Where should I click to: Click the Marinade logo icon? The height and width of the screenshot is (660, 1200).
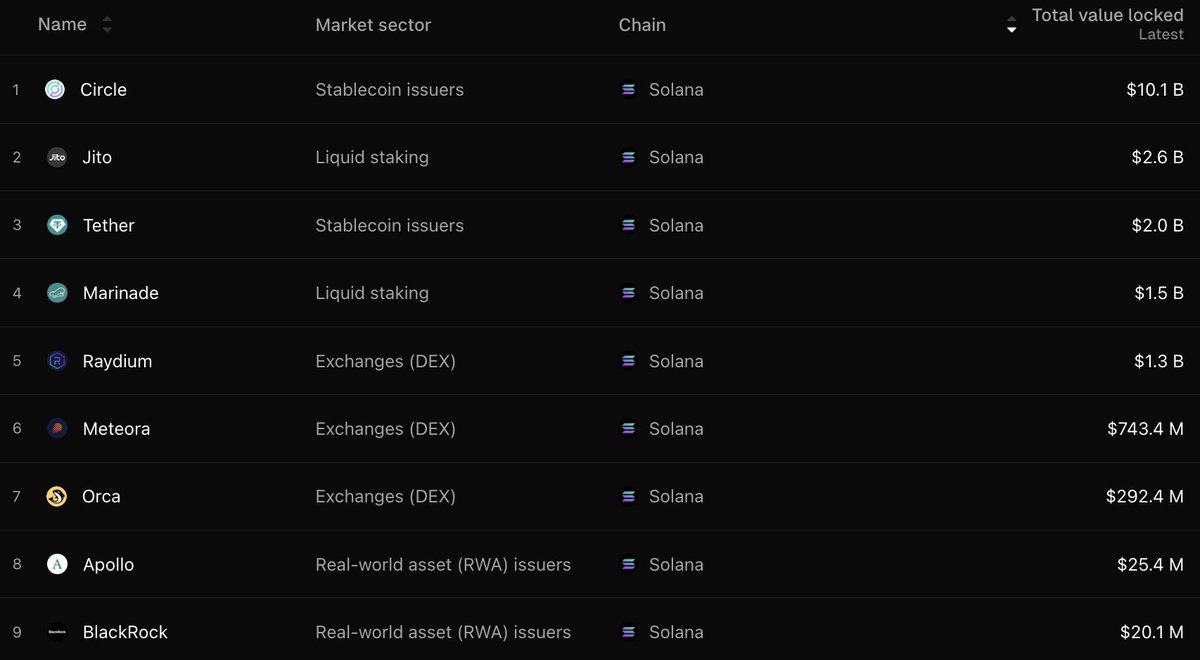pyautogui.click(x=56, y=293)
